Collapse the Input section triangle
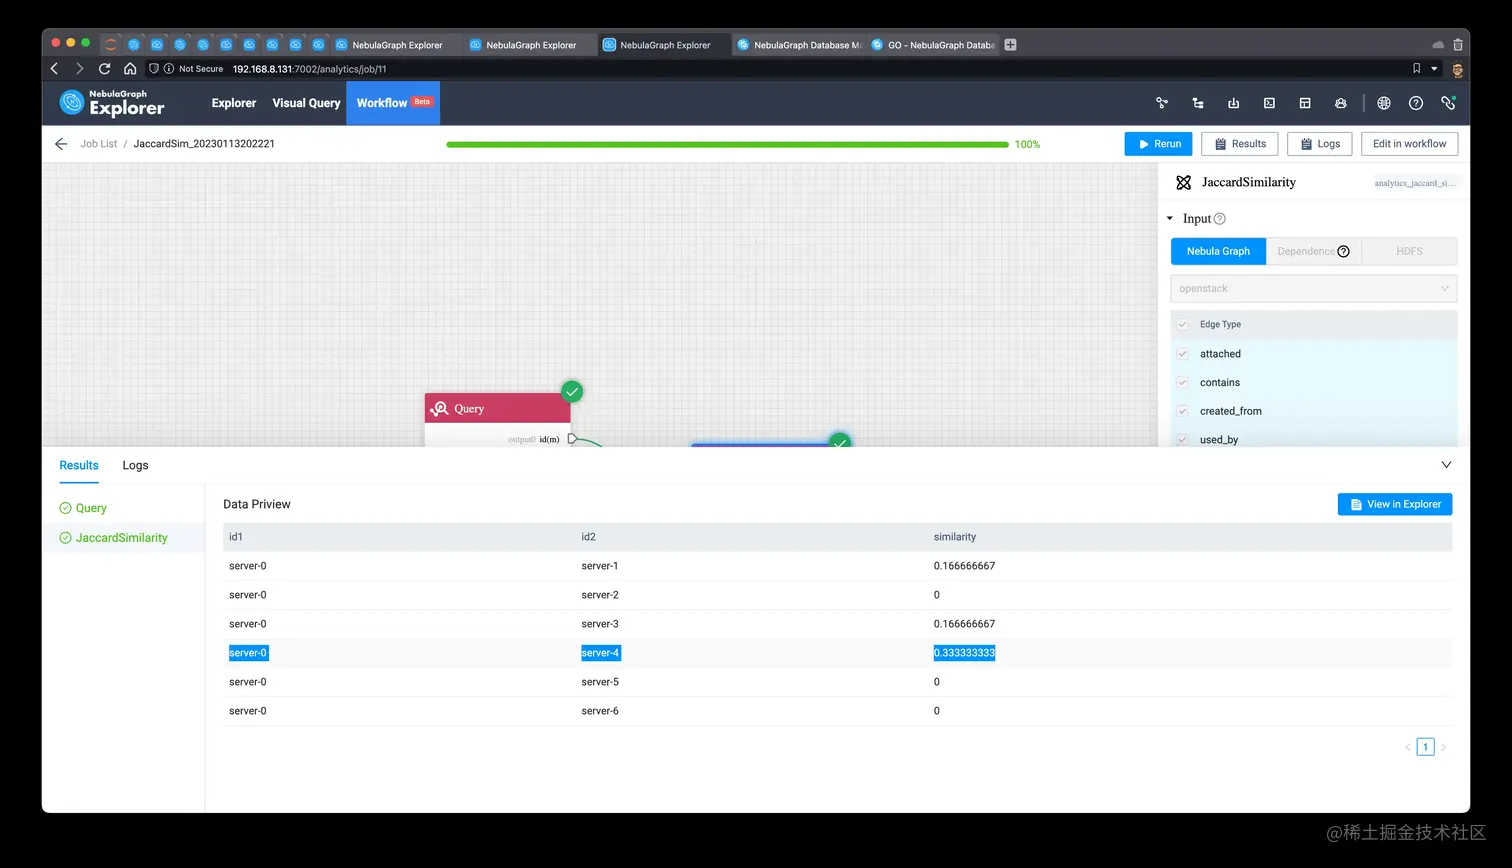This screenshot has height=868, width=1512. click(1170, 219)
